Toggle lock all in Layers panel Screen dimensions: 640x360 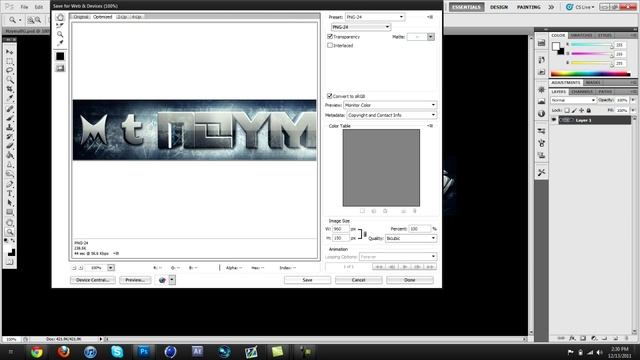589,110
